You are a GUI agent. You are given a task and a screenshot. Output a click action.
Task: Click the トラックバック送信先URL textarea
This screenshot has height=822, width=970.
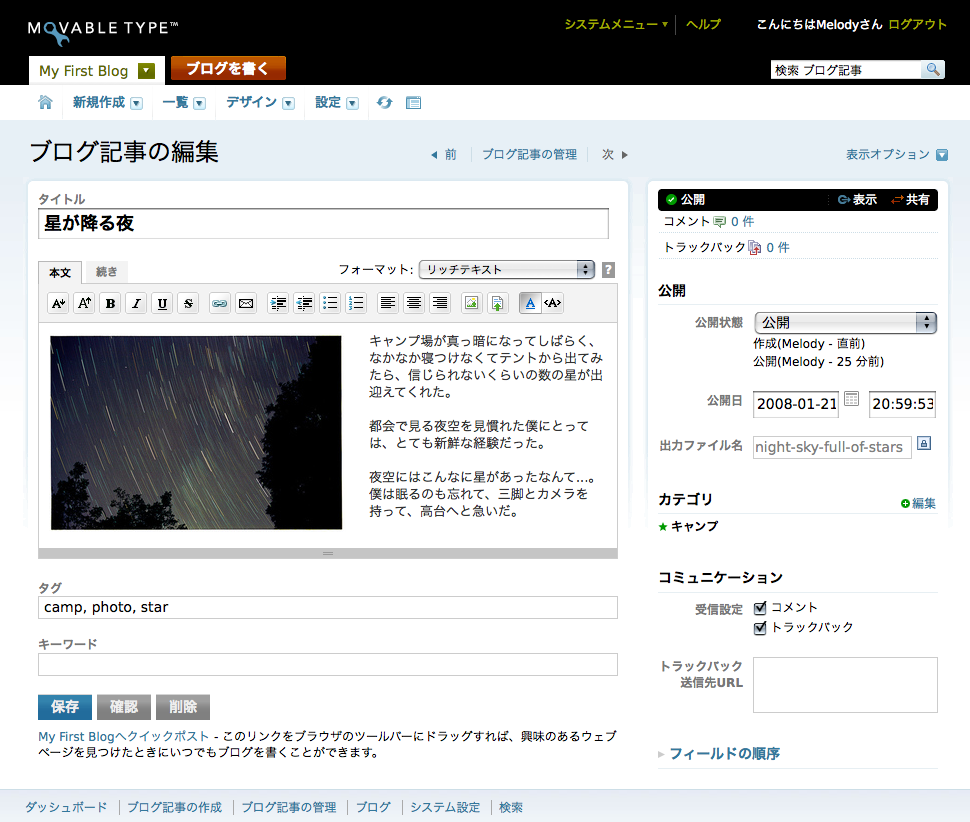click(x=845, y=685)
